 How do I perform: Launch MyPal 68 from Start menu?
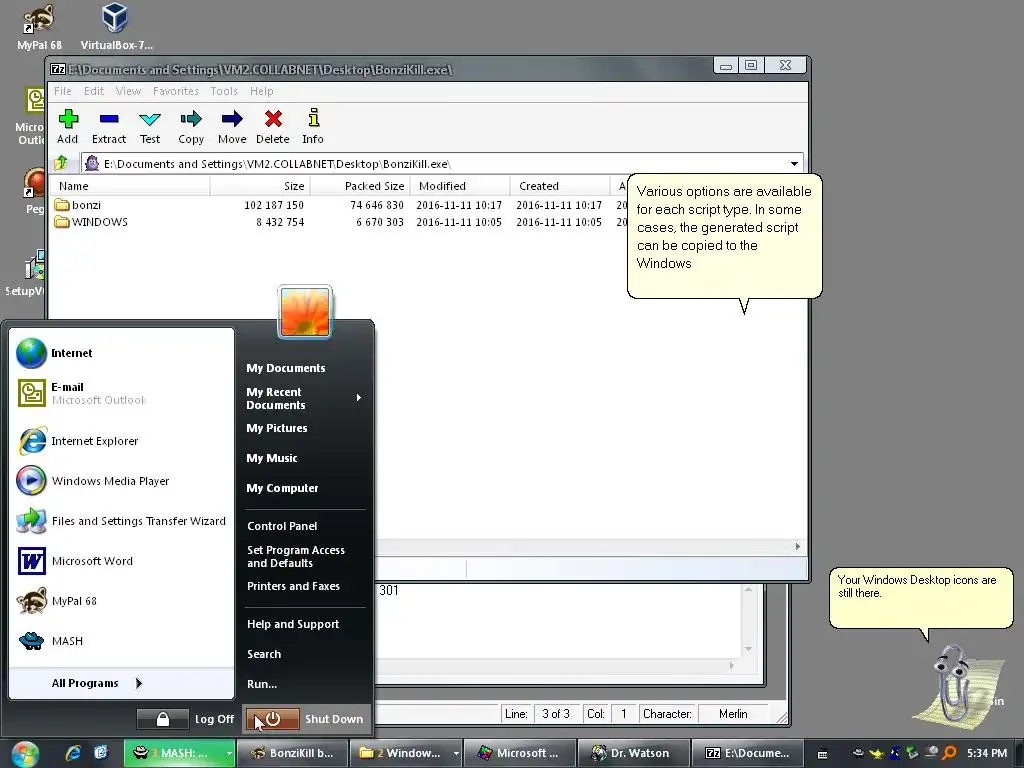click(x=121, y=601)
